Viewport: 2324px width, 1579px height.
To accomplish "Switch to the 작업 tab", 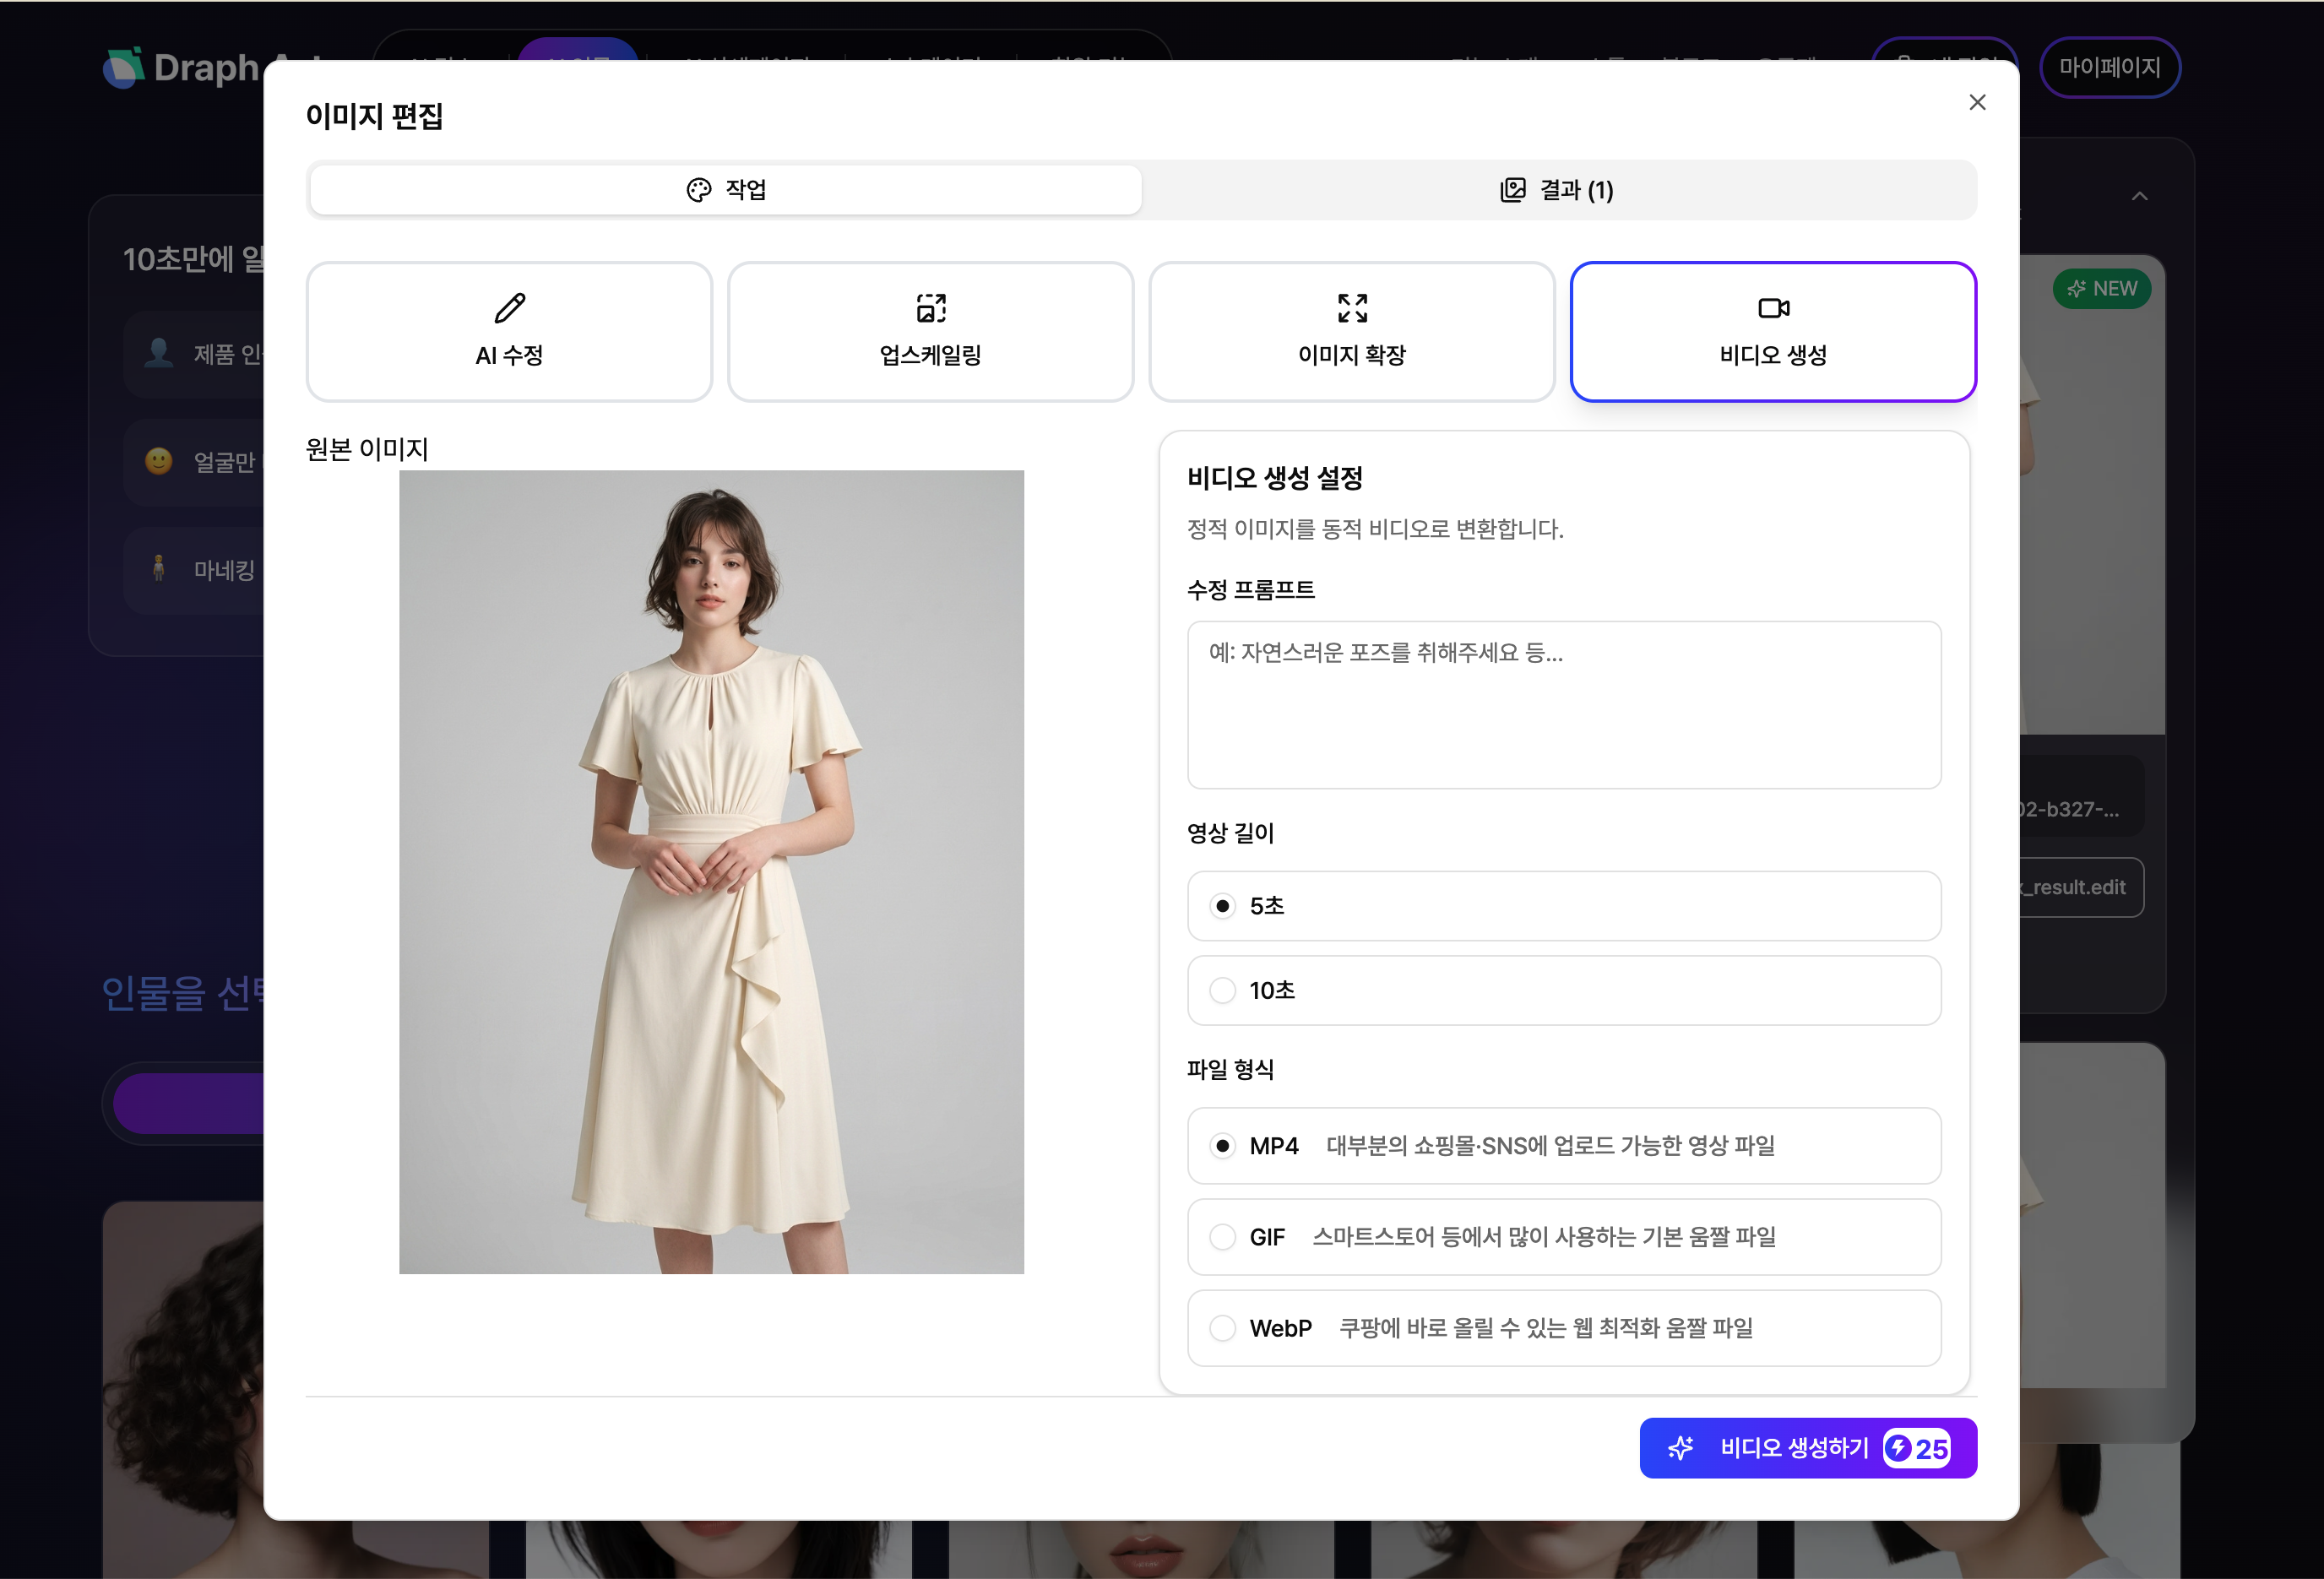I will point(725,190).
